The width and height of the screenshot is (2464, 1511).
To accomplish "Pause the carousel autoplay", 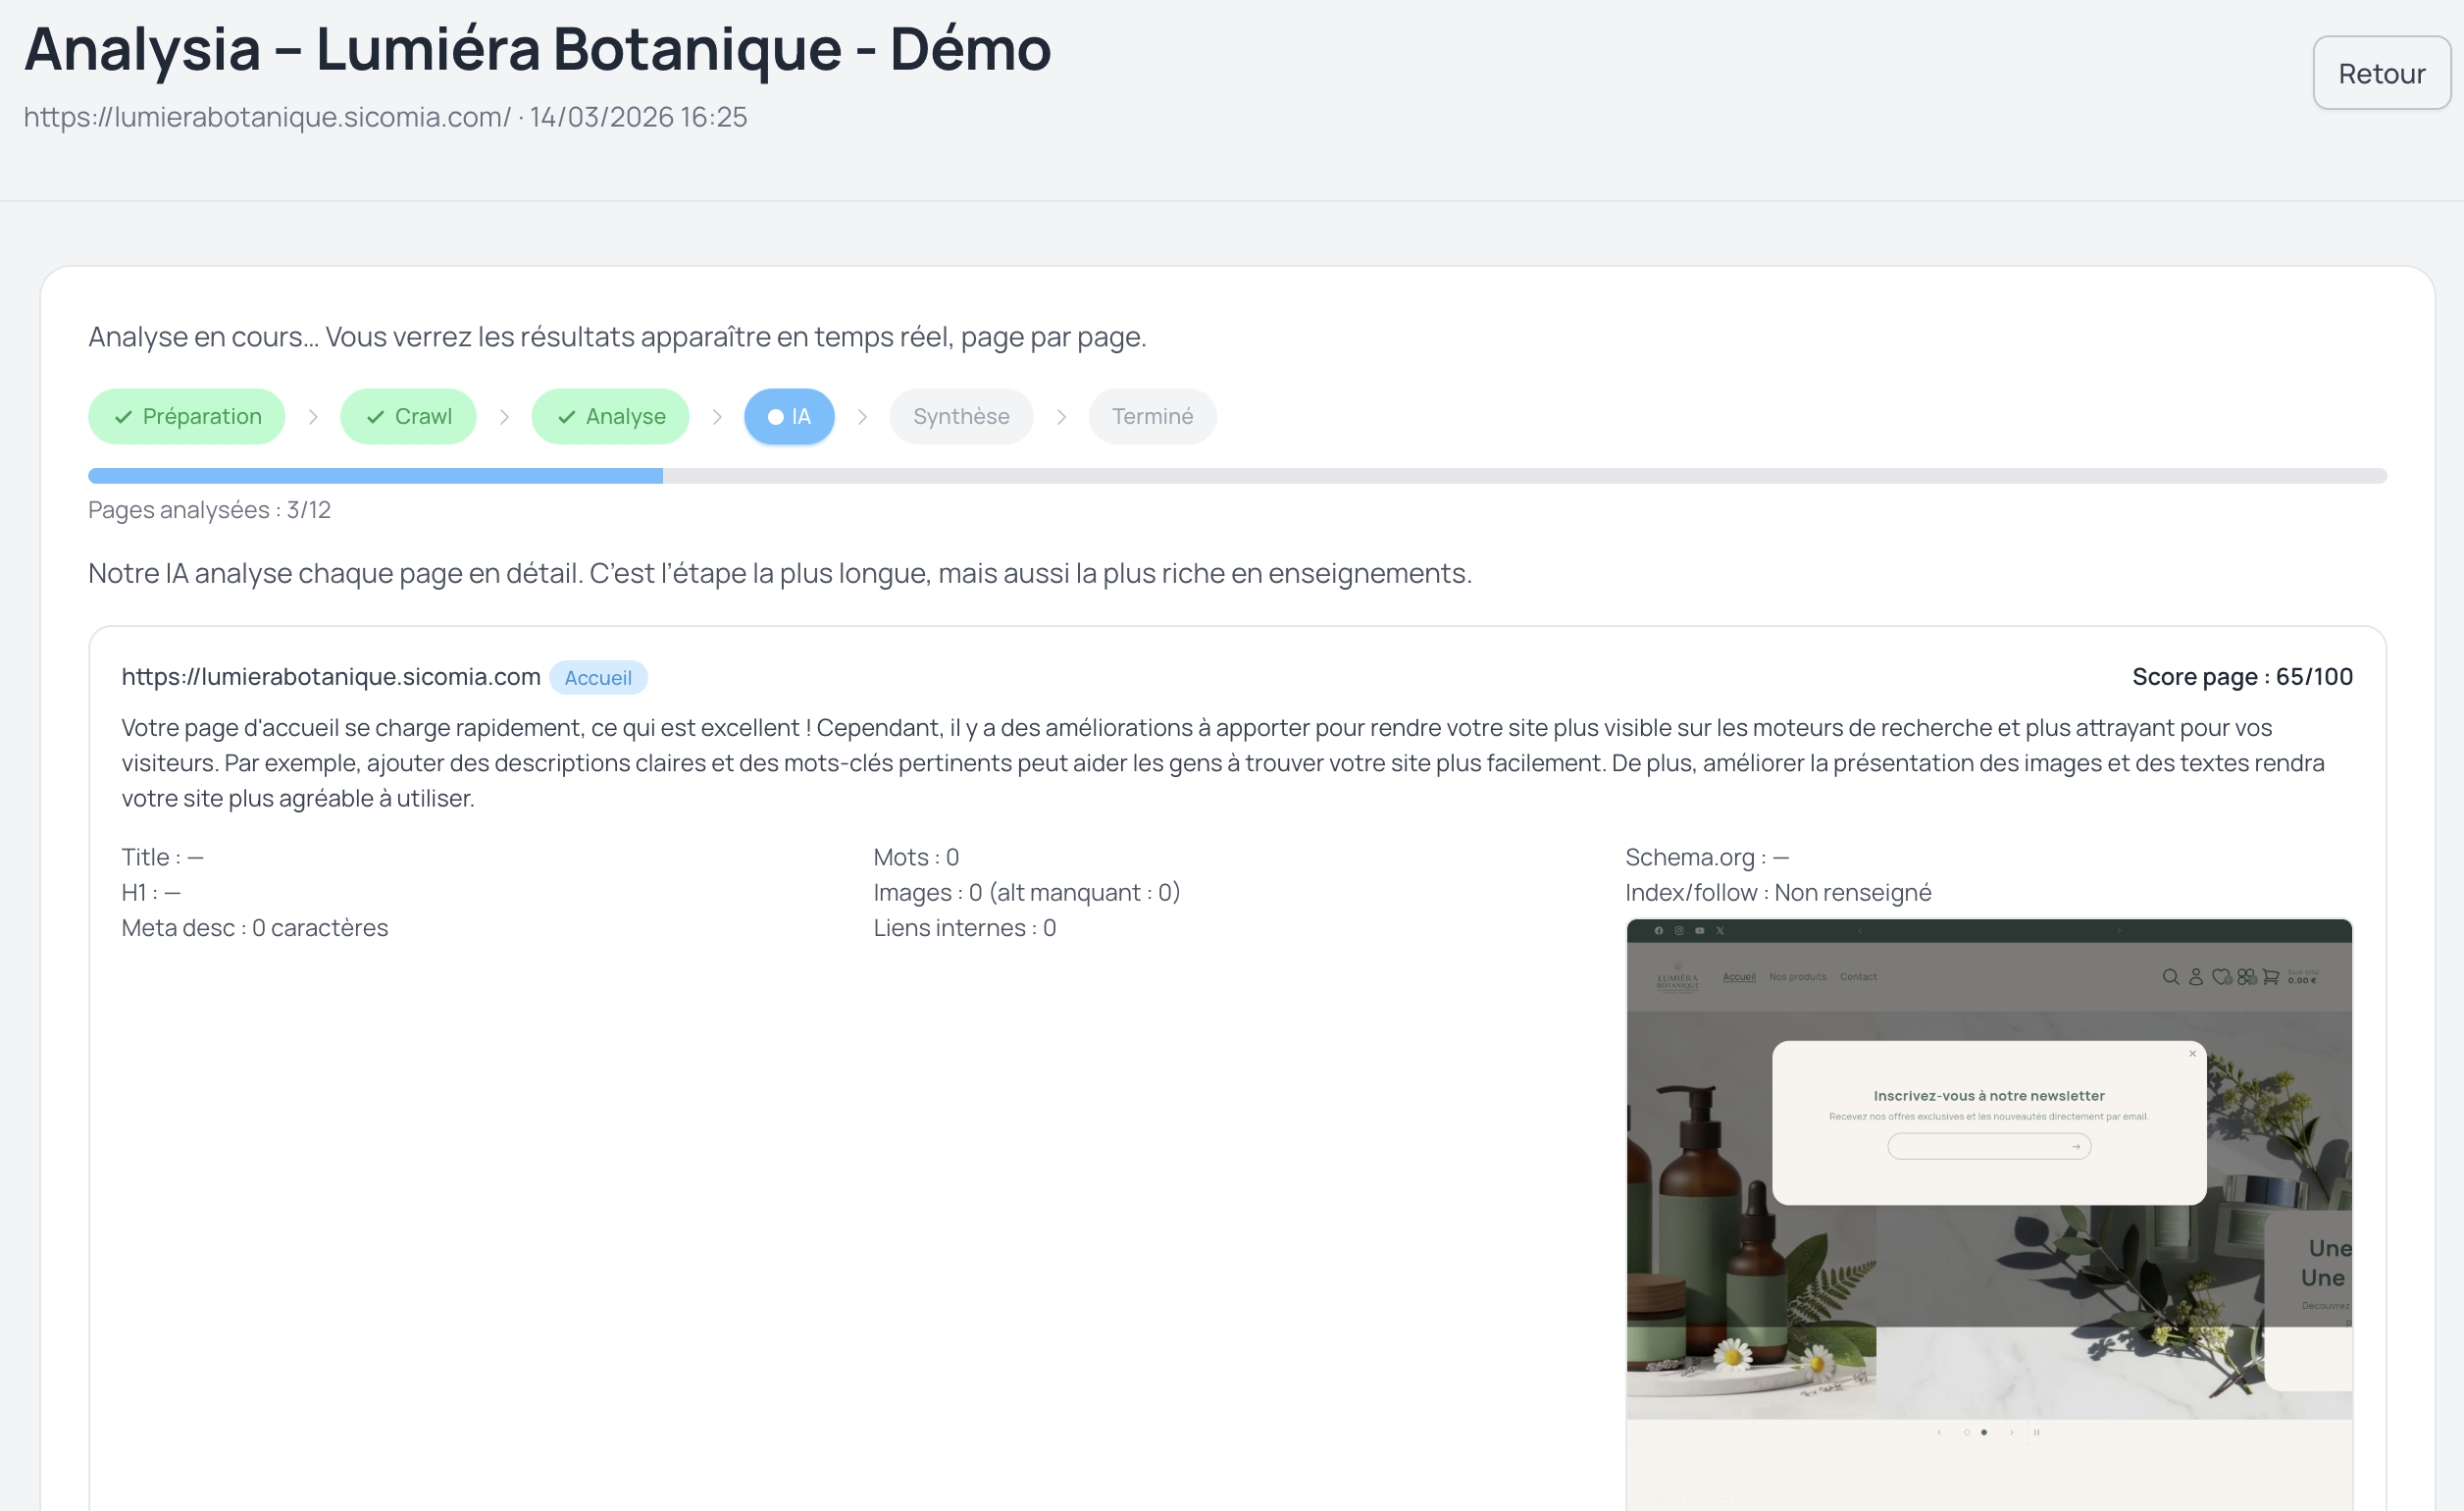I will coord(2038,1433).
